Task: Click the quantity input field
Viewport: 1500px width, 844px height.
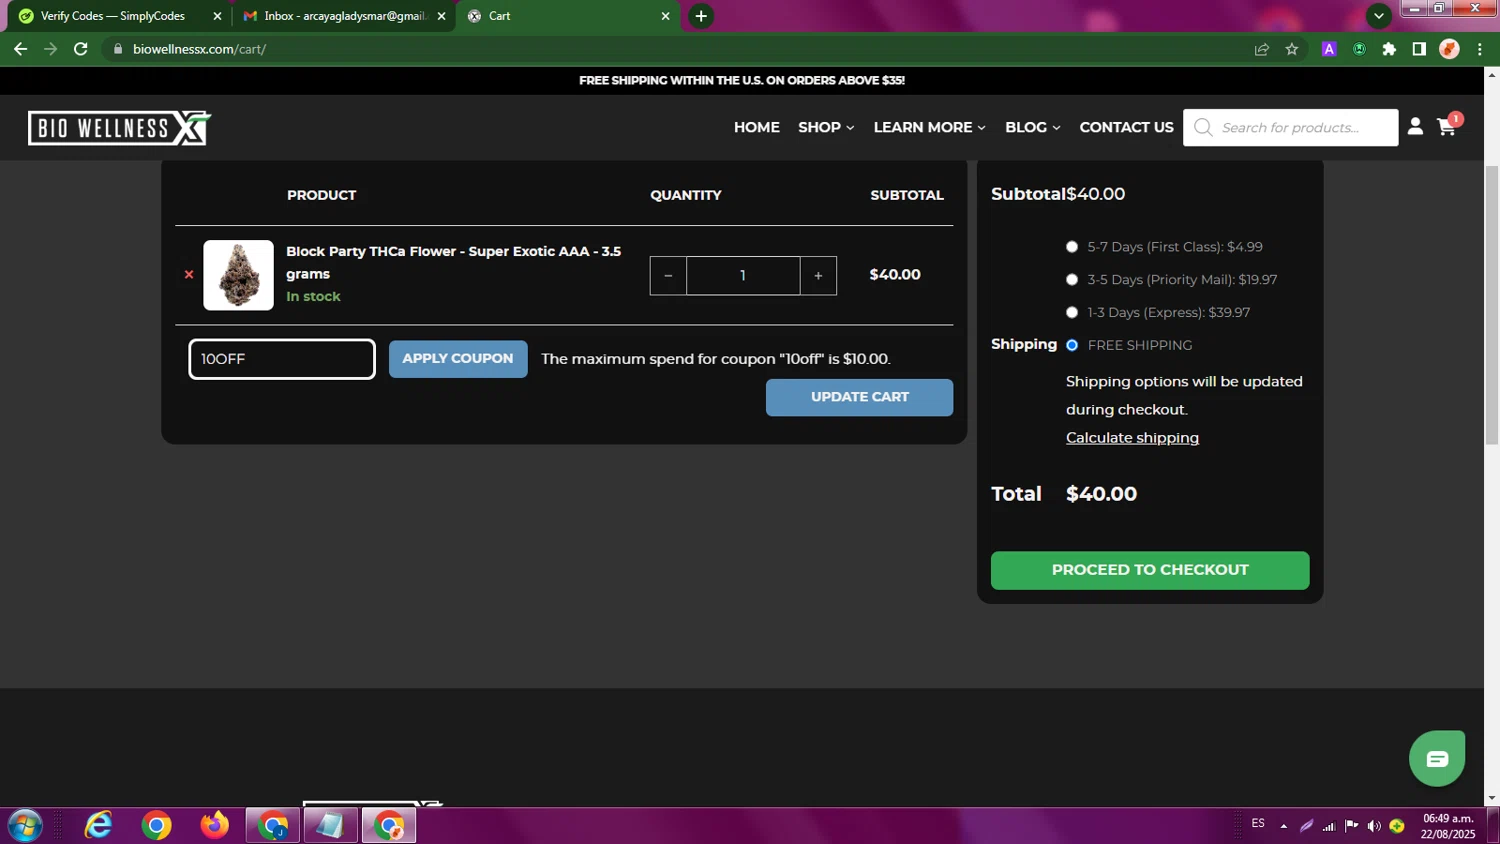Action: coord(743,276)
